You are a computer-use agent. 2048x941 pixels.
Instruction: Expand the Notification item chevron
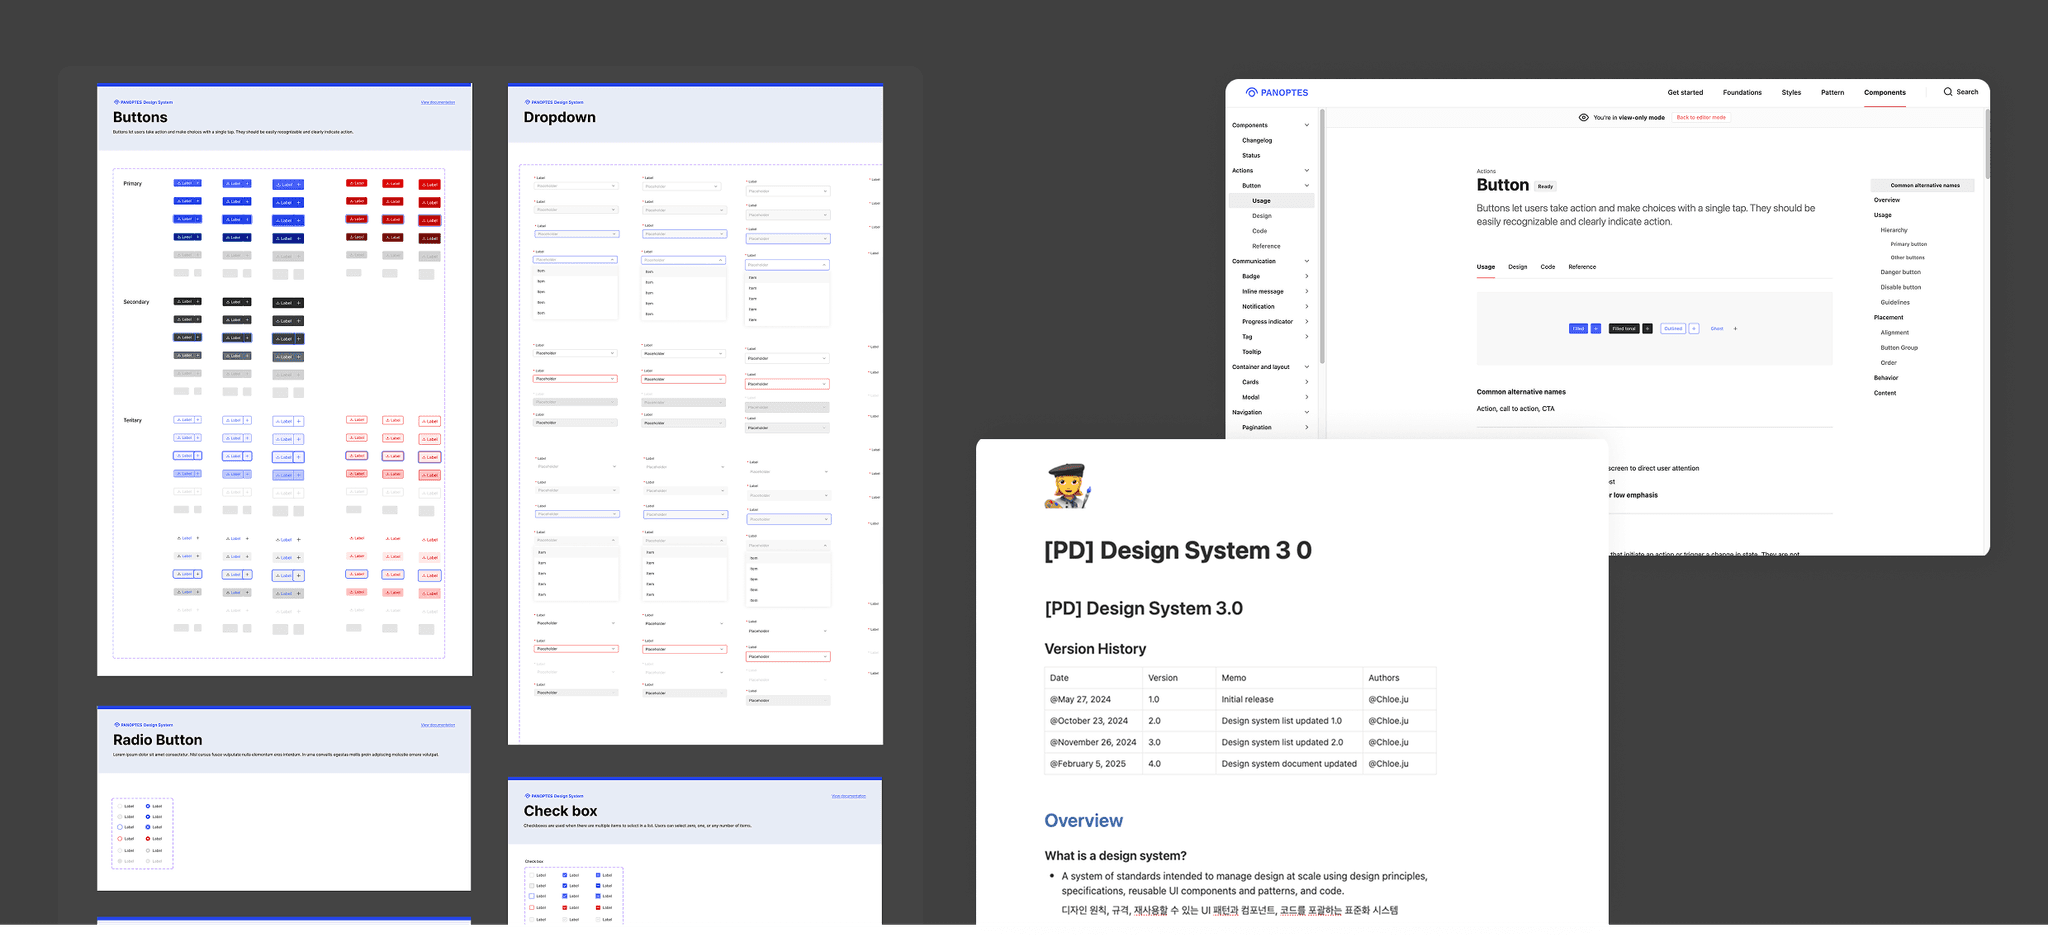point(1306,307)
